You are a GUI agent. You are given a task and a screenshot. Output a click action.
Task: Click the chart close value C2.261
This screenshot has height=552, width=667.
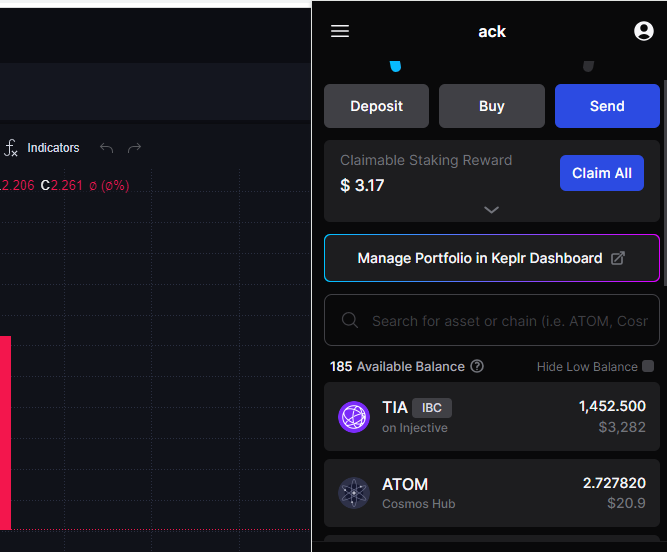(x=62, y=185)
